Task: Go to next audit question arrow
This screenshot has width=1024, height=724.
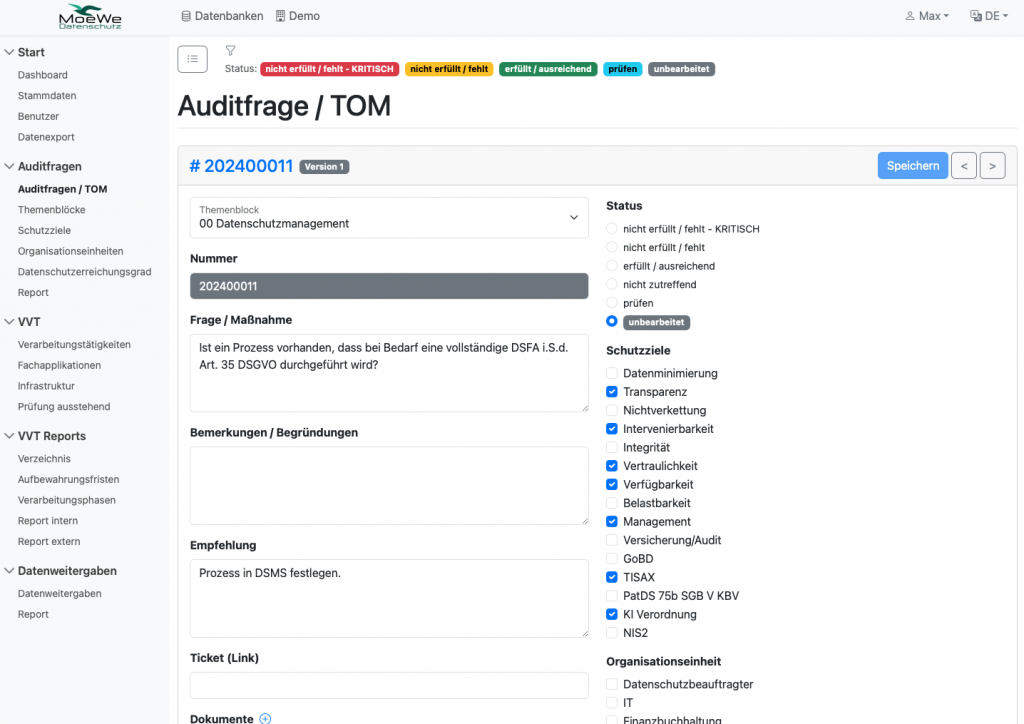Action: [992, 166]
